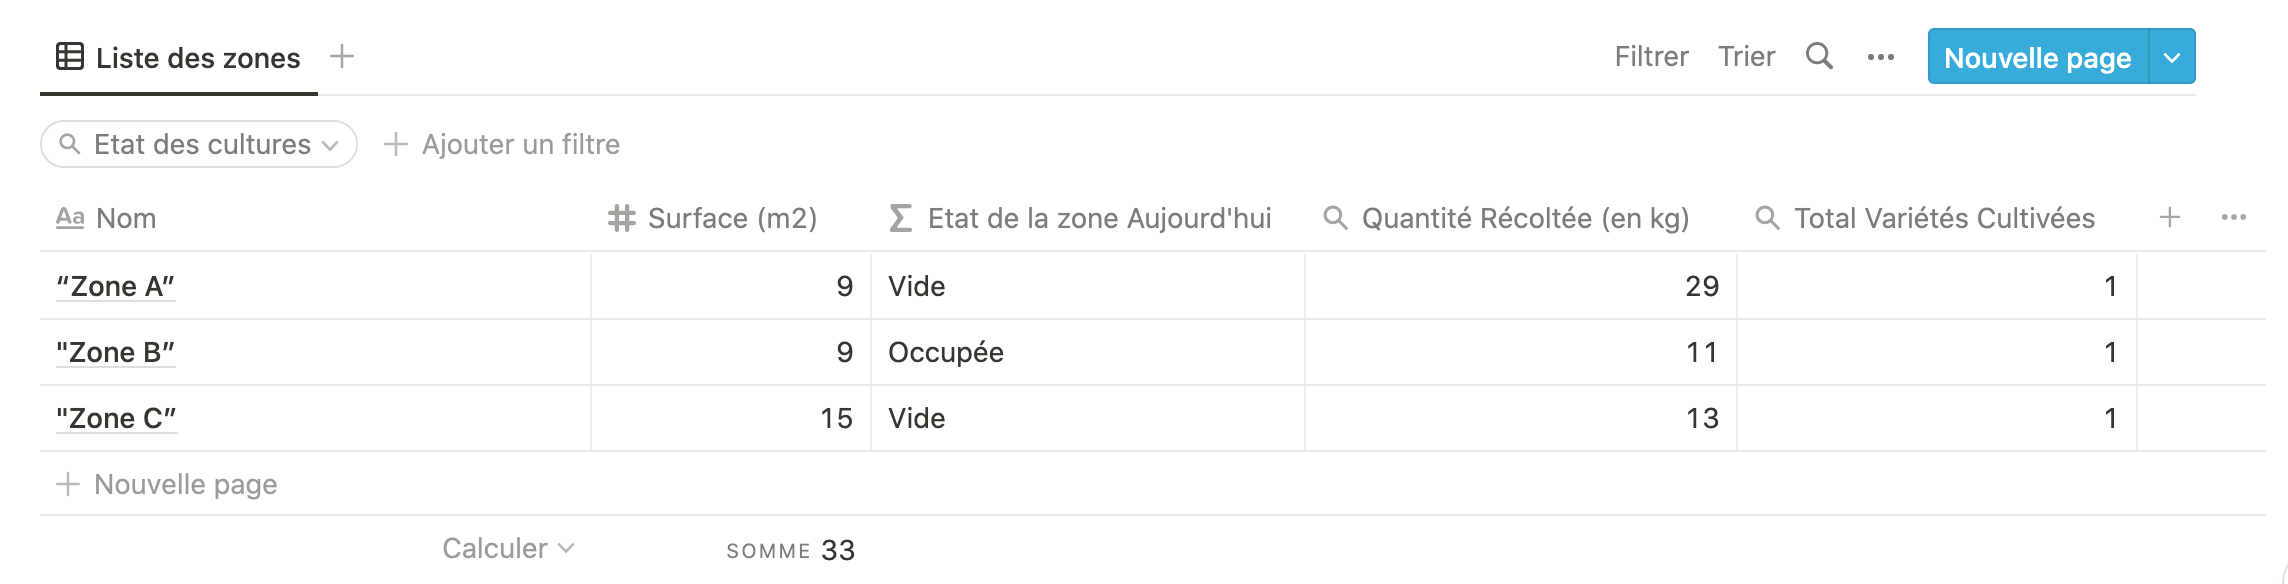
Task: Open the Filtrer menu
Action: (1651, 56)
